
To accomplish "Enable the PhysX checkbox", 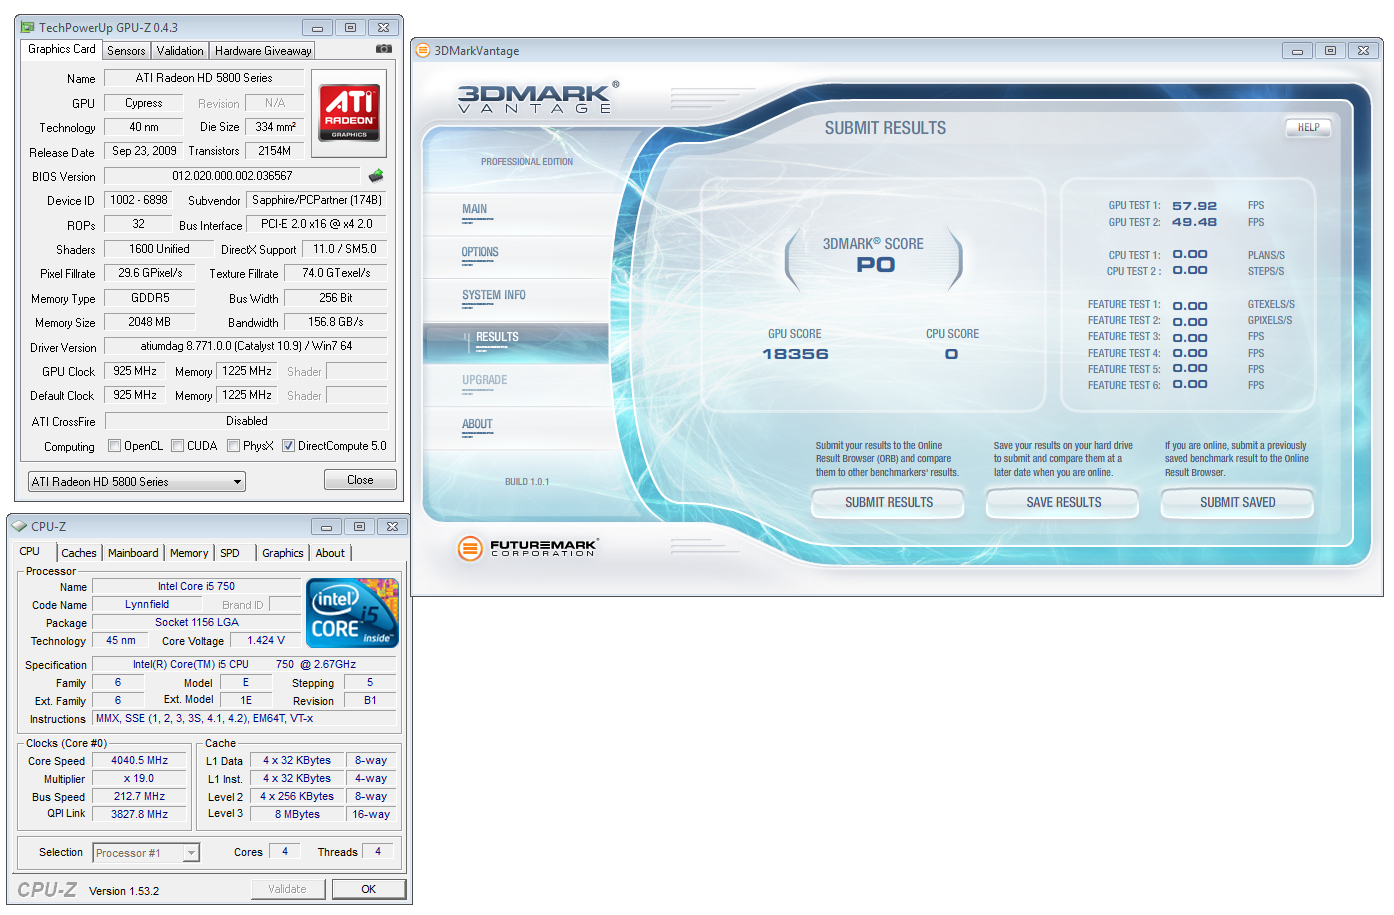I will [233, 446].
